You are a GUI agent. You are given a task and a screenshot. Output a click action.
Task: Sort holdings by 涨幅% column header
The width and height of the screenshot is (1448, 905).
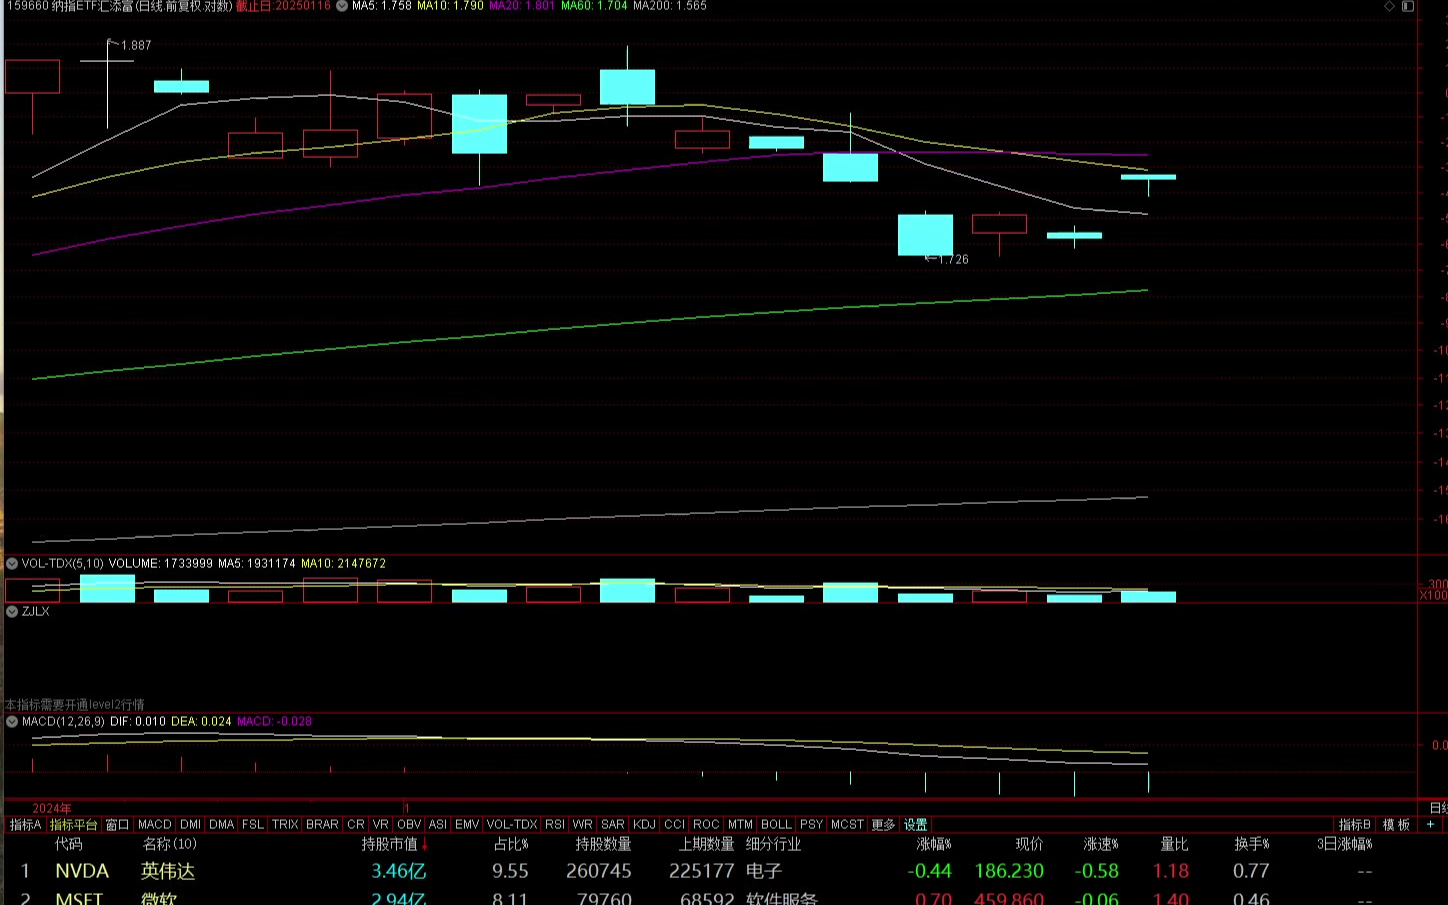click(x=934, y=845)
